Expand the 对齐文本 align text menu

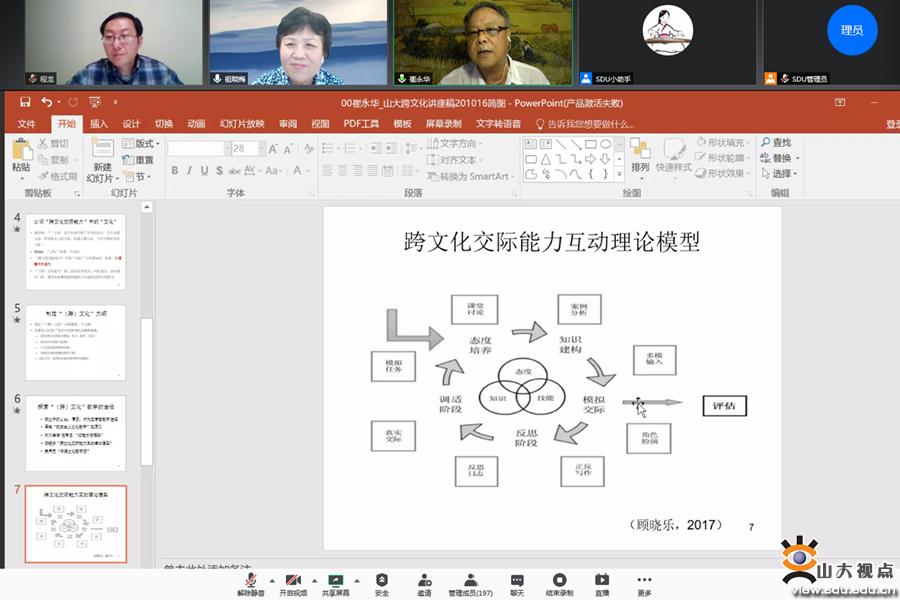pyautogui.click(x=455, y=160)
